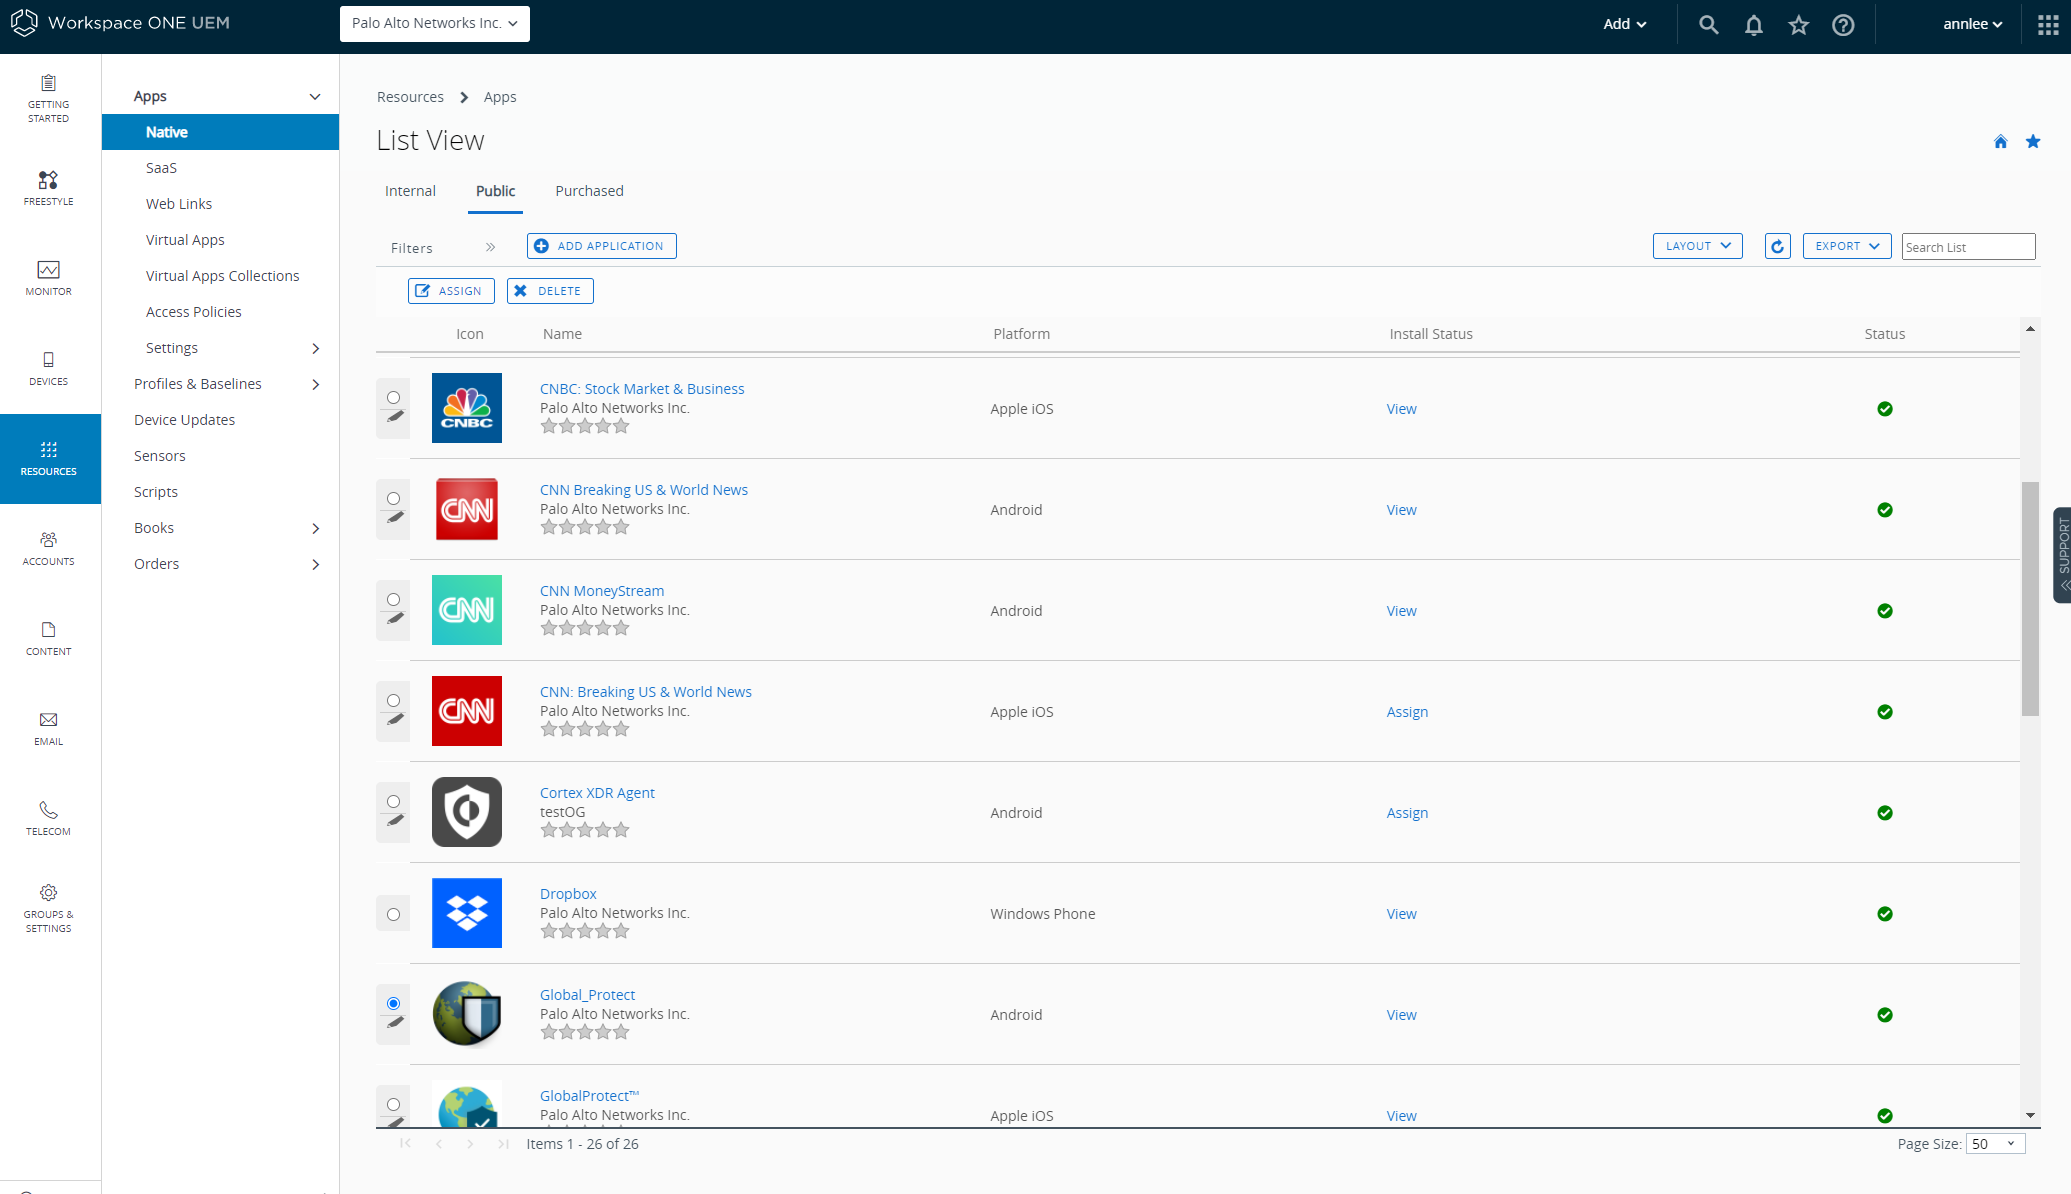This screenshot has height=1194, width=2071.
Task: Select the Dropbox row radio button
Action: pos(393,914)
